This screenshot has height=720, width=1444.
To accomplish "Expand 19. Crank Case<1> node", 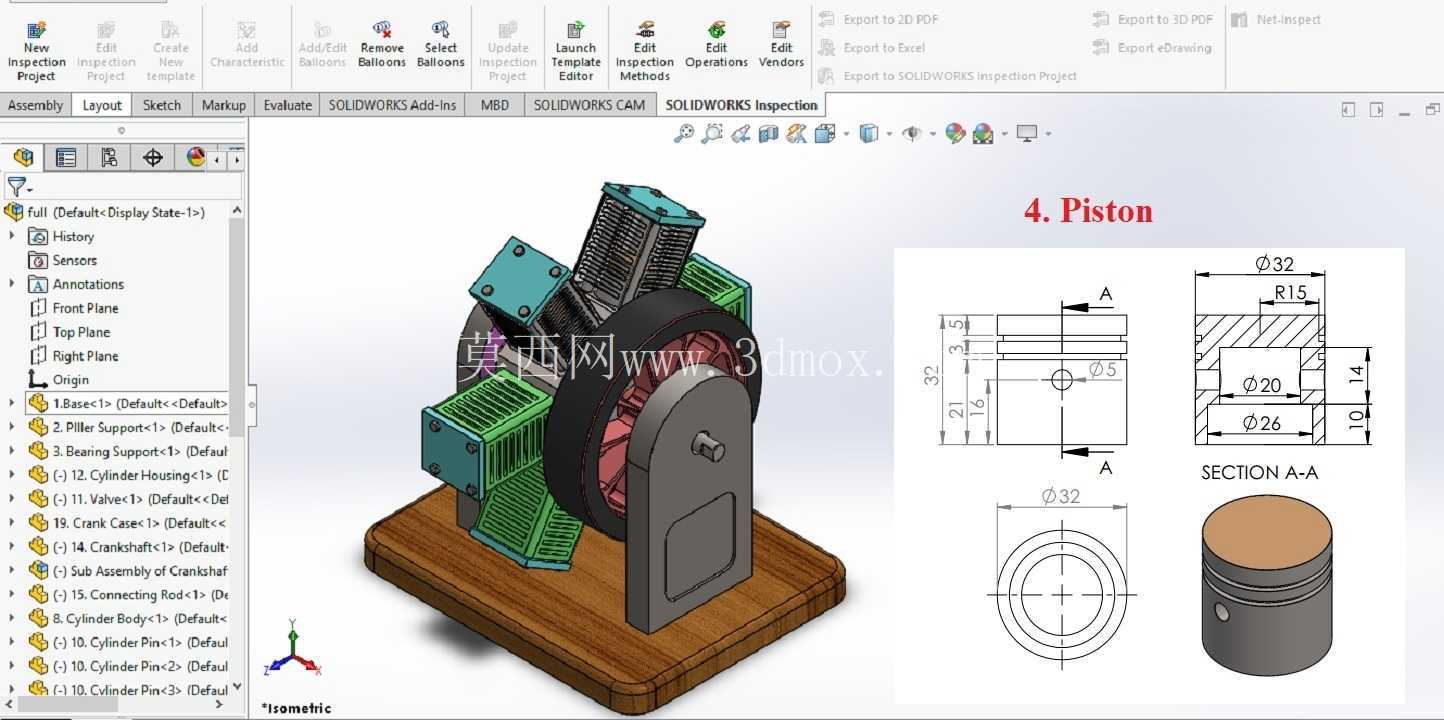I will pos(12,522).
